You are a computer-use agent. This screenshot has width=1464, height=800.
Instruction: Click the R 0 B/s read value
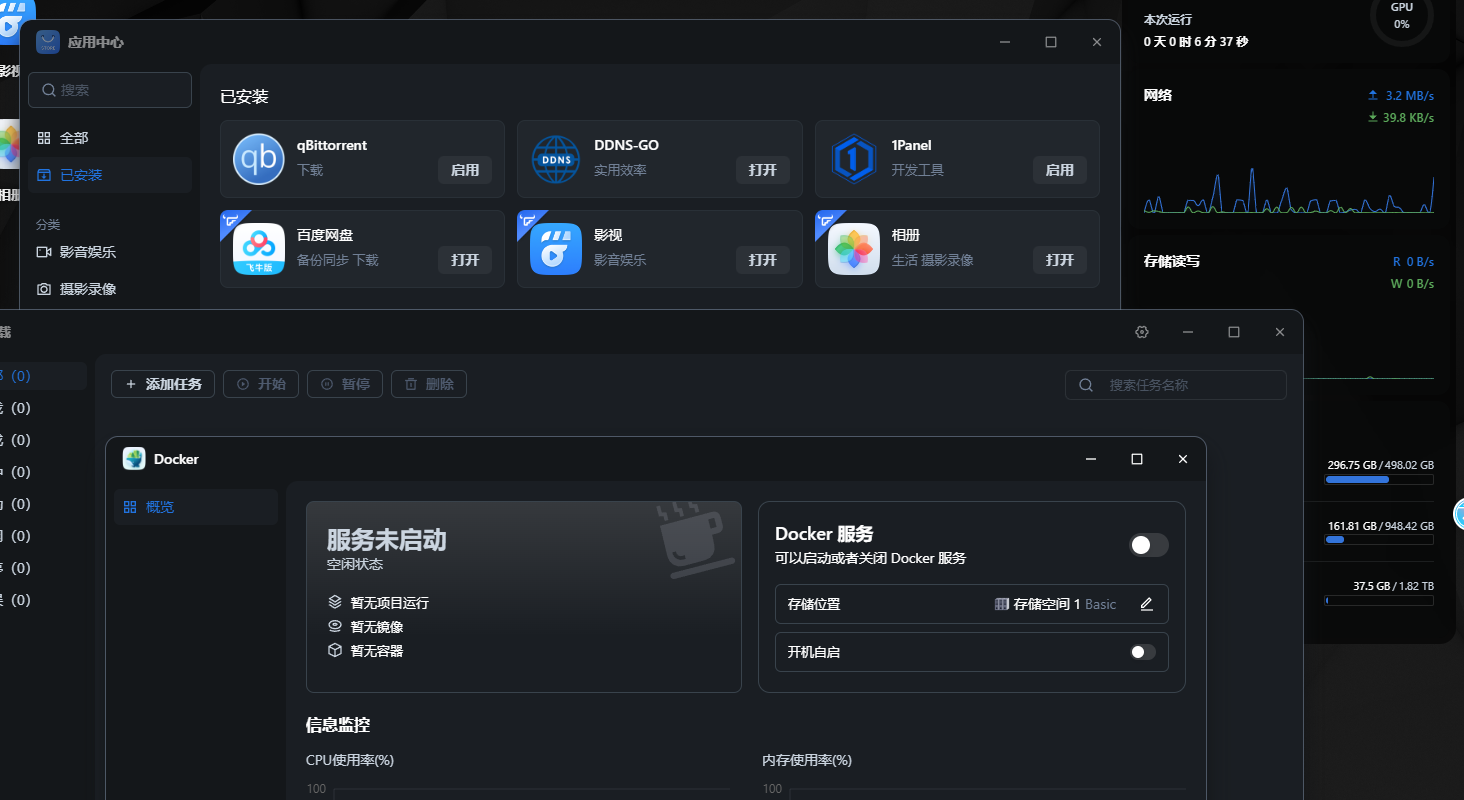[1414, 262]
